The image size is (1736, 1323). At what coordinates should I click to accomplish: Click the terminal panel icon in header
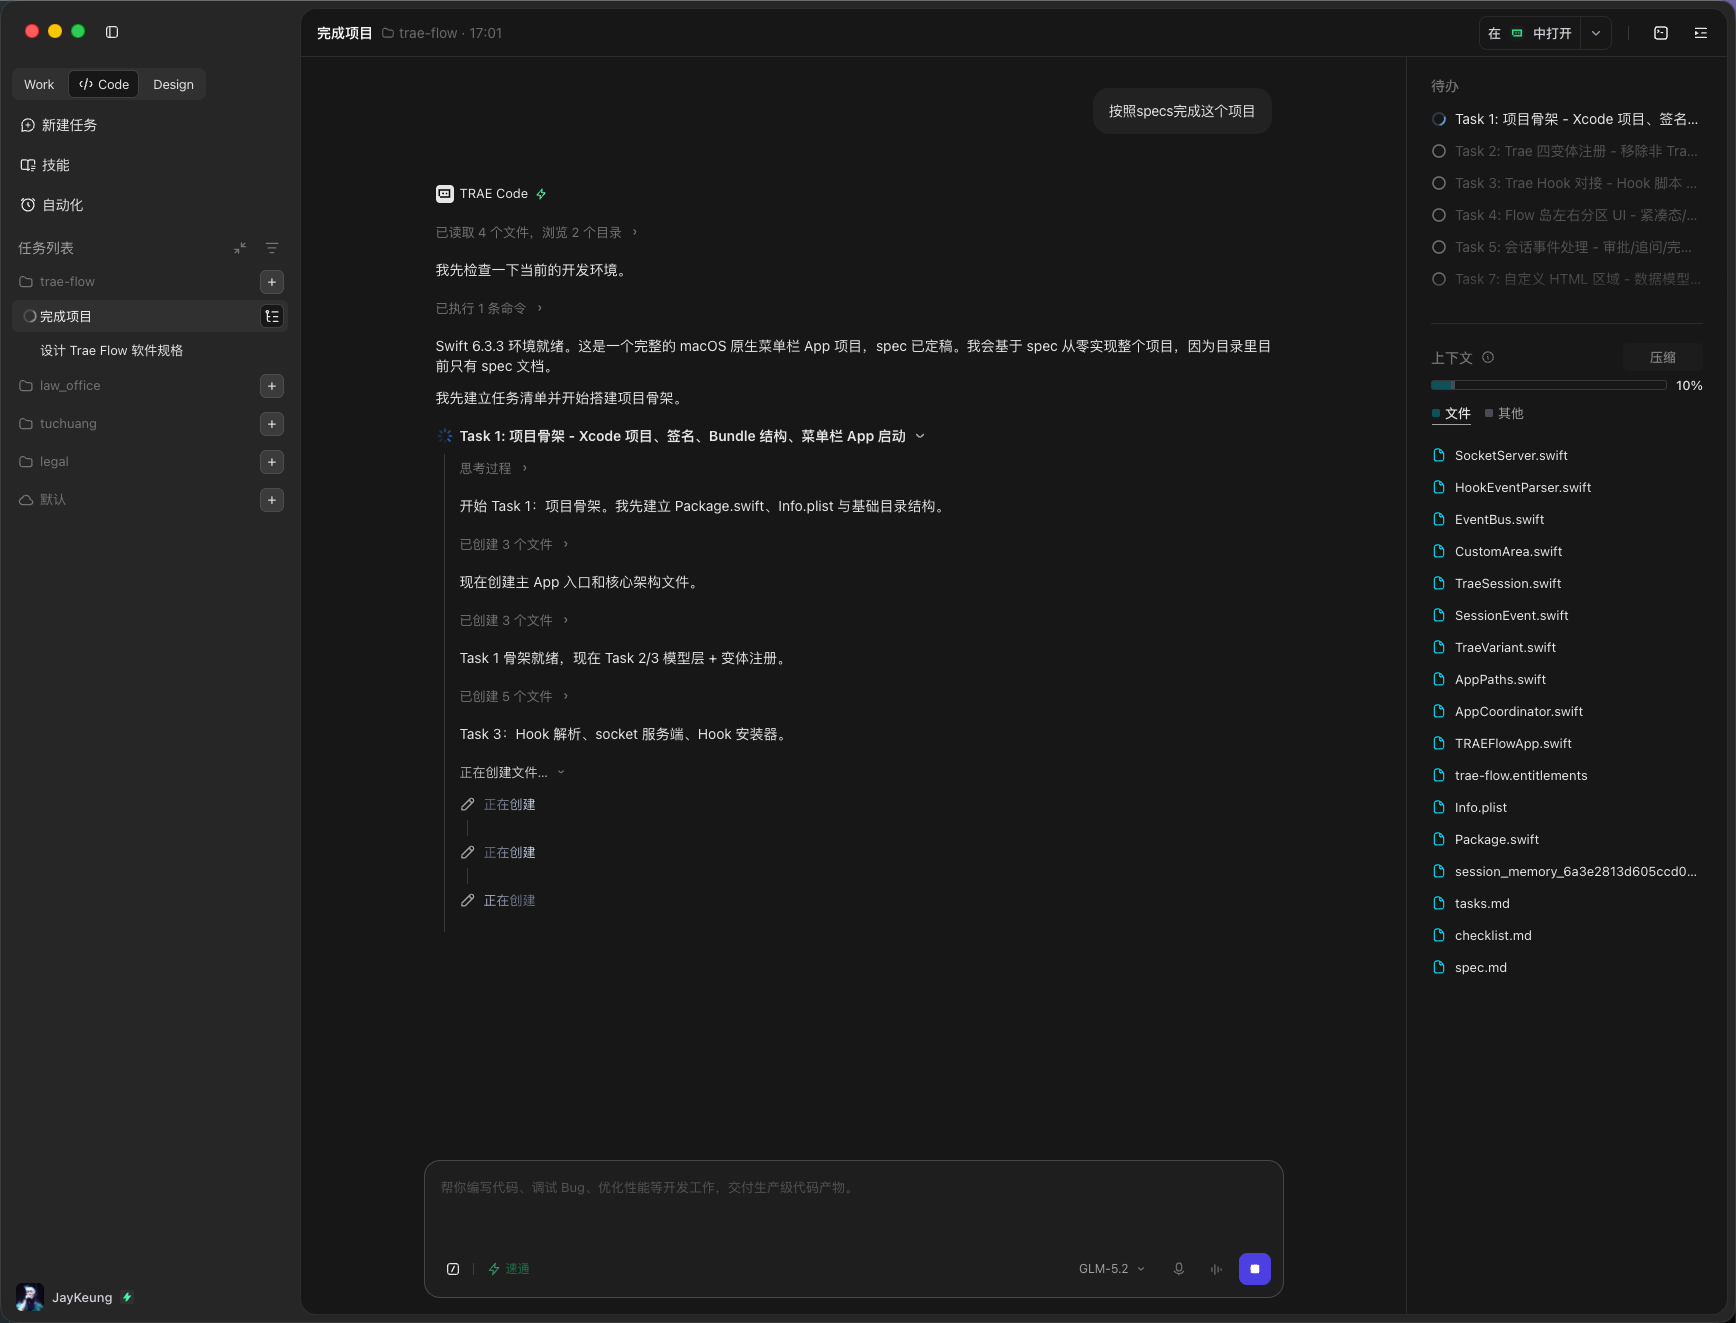click(x=1661, y=33)
